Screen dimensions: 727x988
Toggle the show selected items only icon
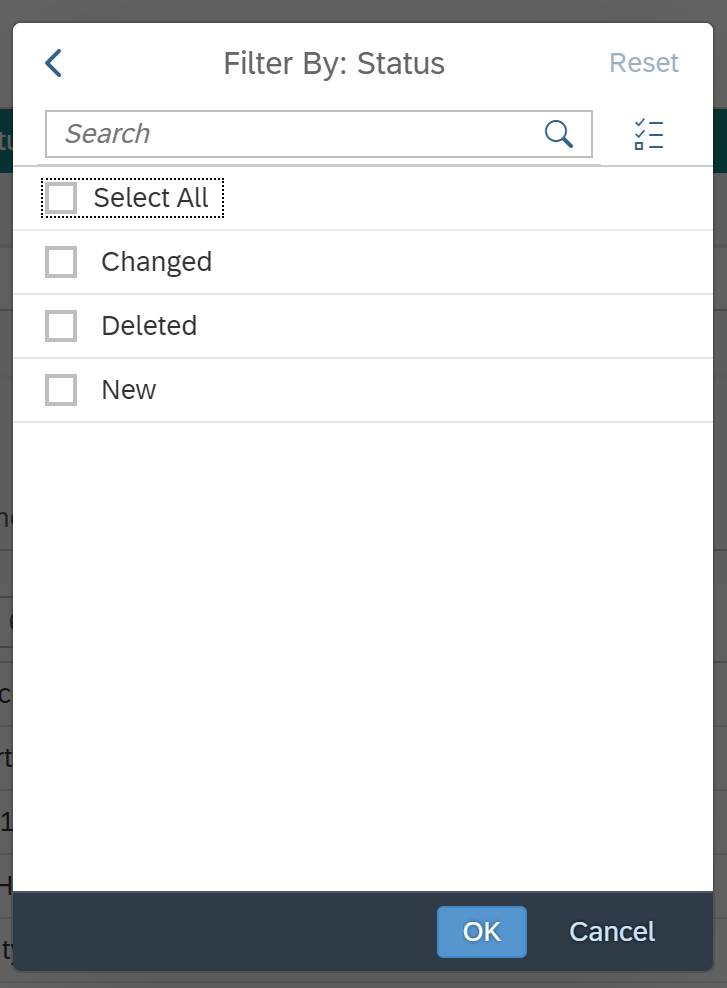(649, 134)
